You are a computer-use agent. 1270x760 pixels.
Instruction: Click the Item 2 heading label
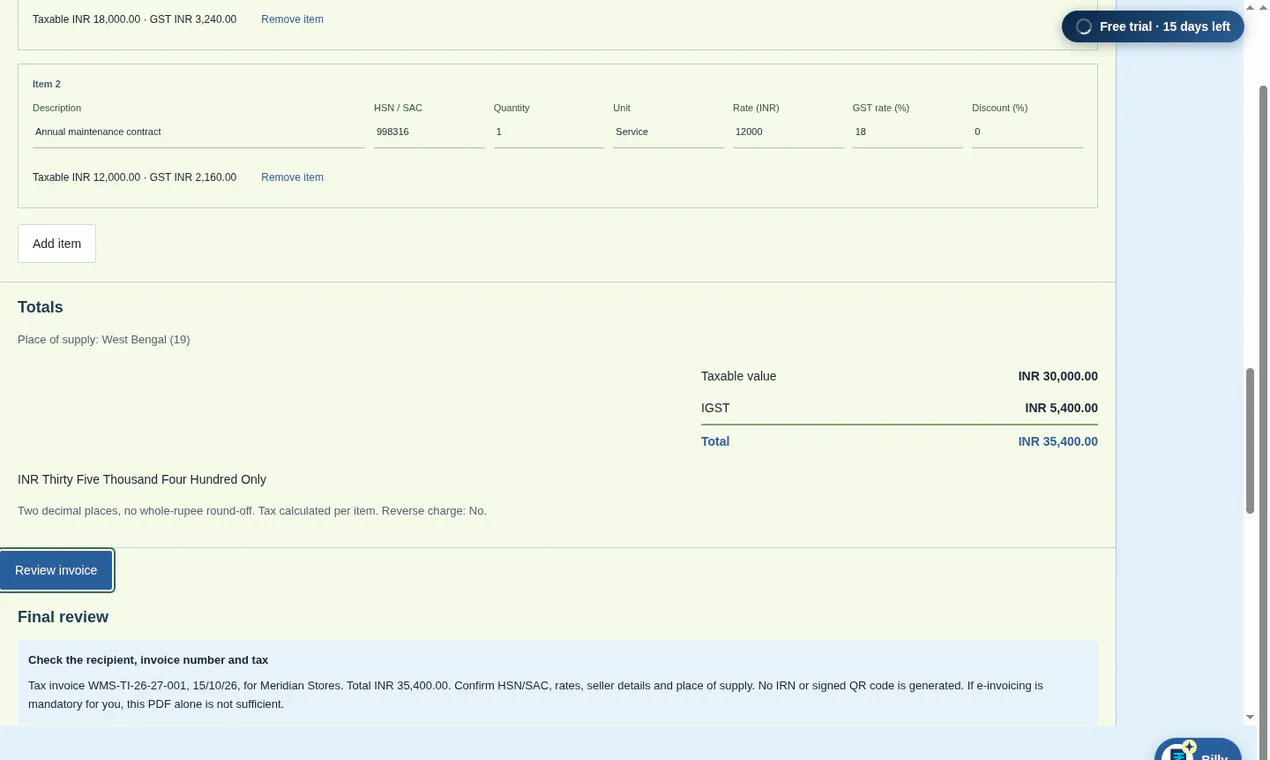click(x=47, y=84)
